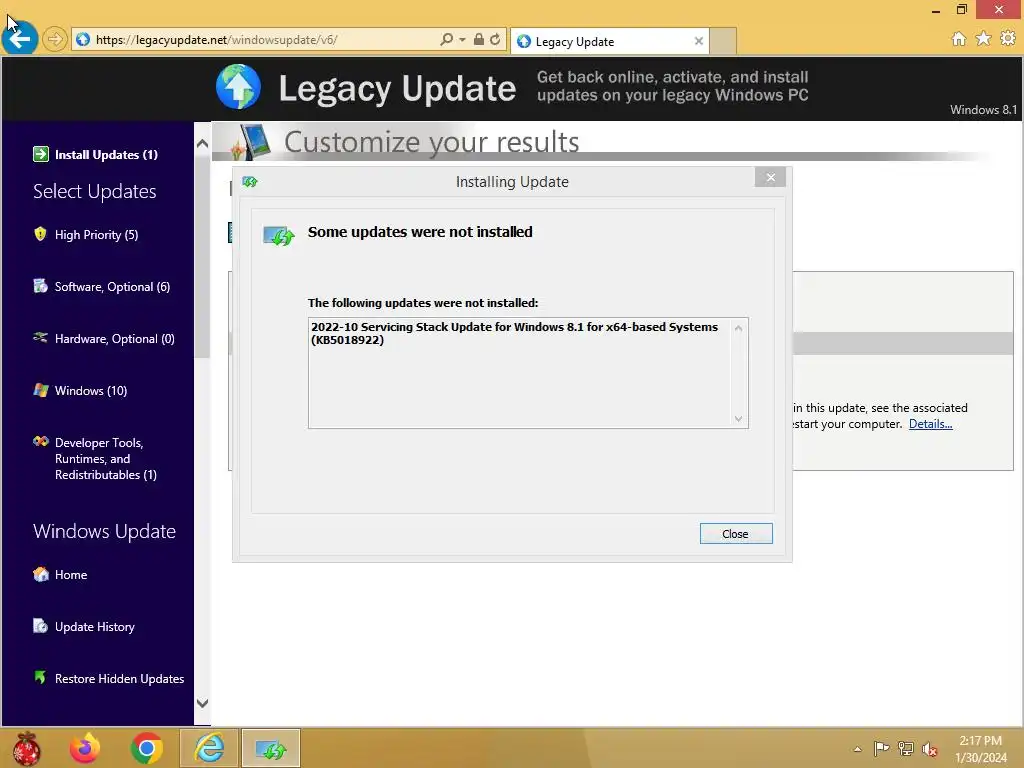Click sidebar scrollbar down arrow
Screen dimensions: 1024x768
point(202,703)
